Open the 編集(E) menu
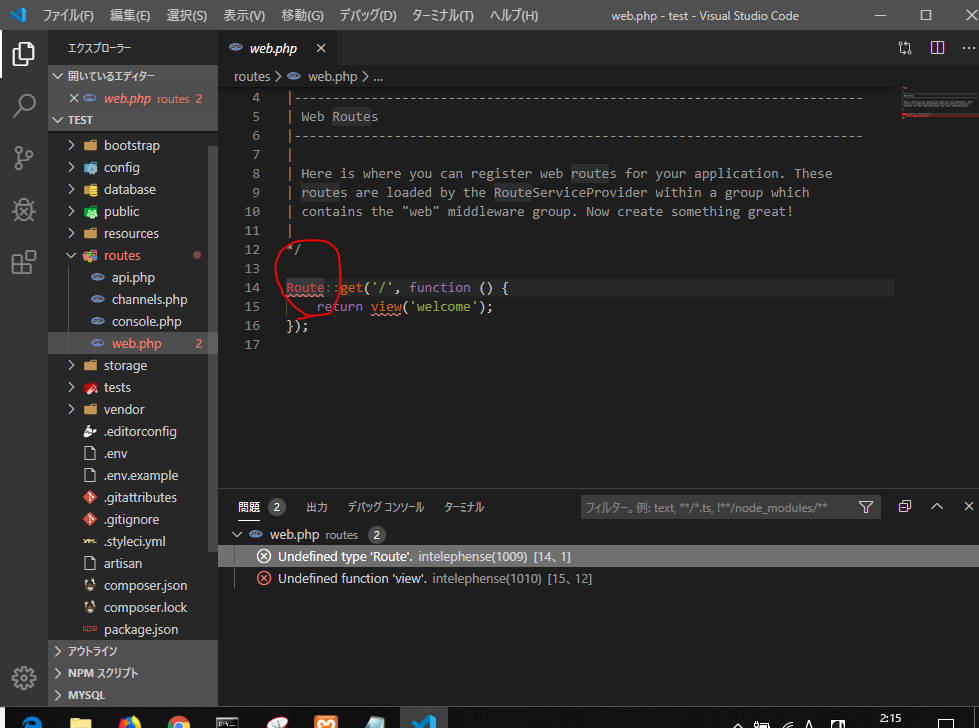This screenshot has height=728, width=979. (x=130, y=15)
